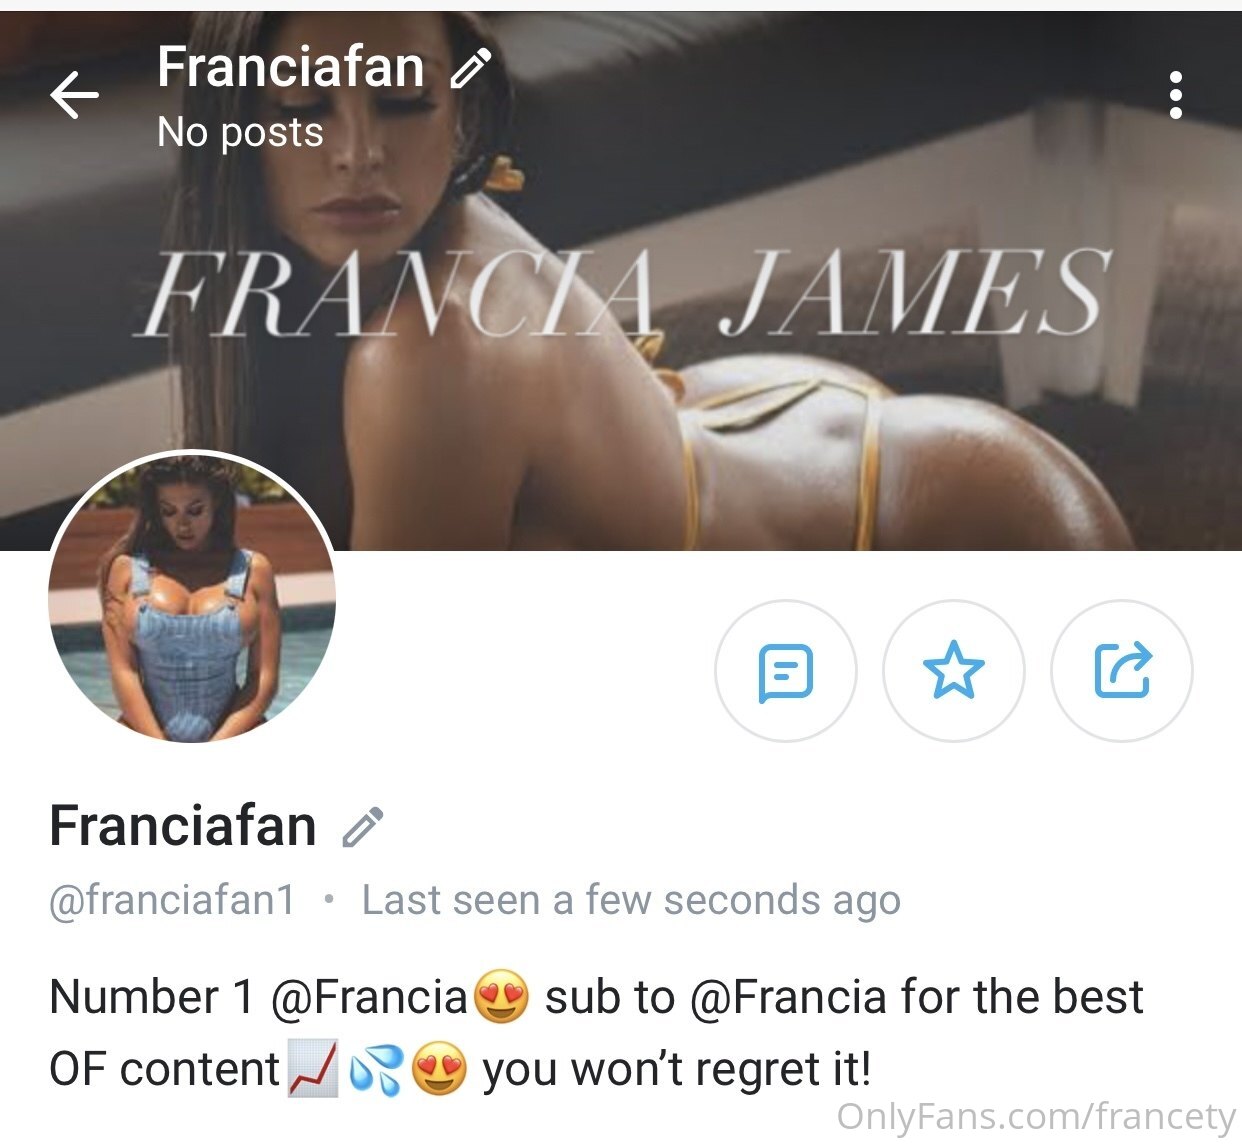Select the @franciafan1 username handle
1242x1144 pixels.
[x=172, y=900]
